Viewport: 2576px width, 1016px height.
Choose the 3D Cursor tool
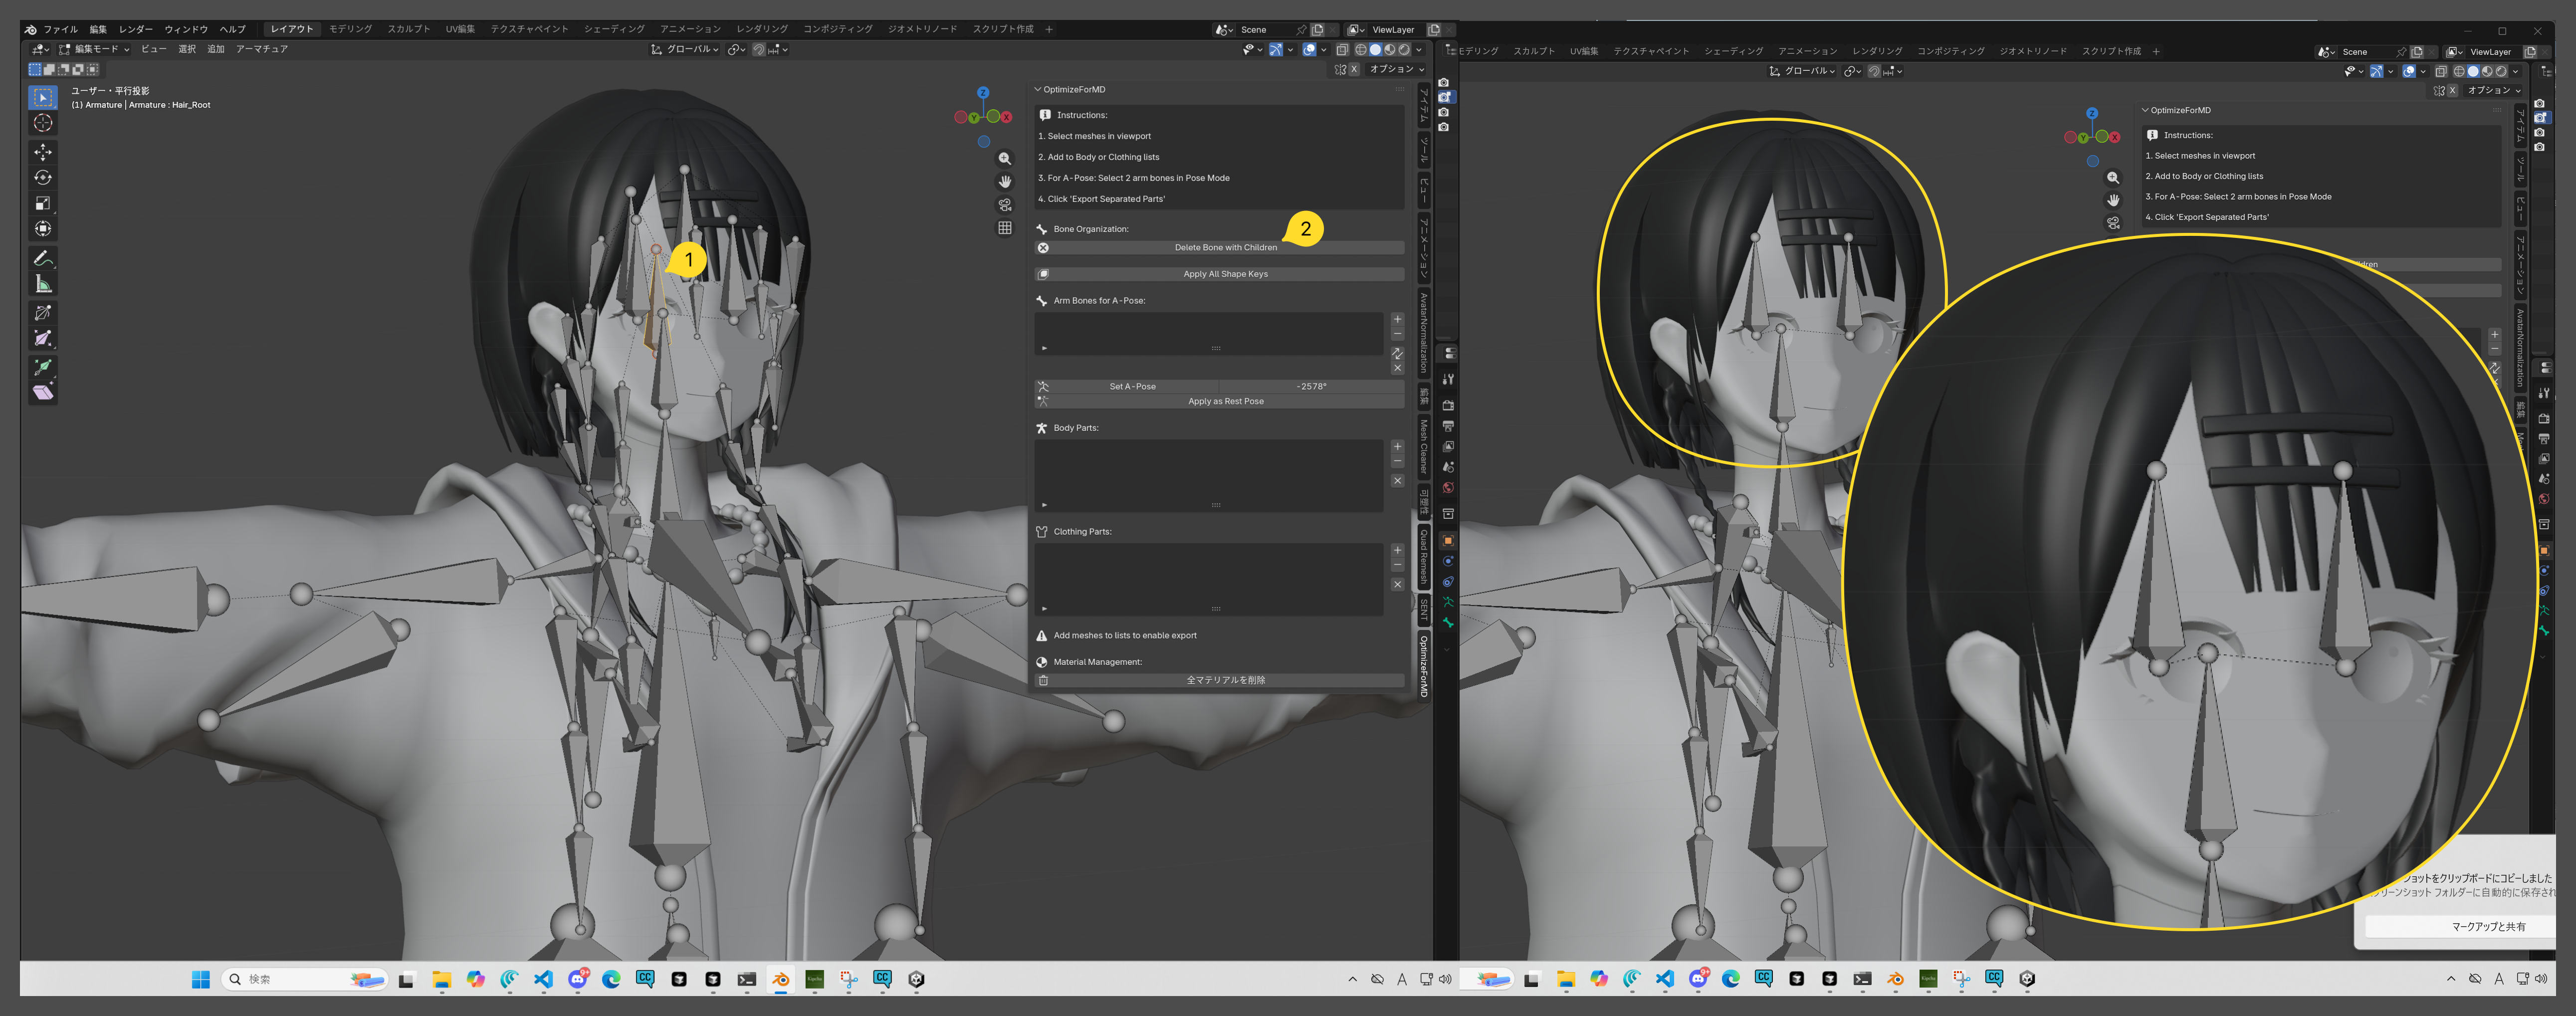43,123
